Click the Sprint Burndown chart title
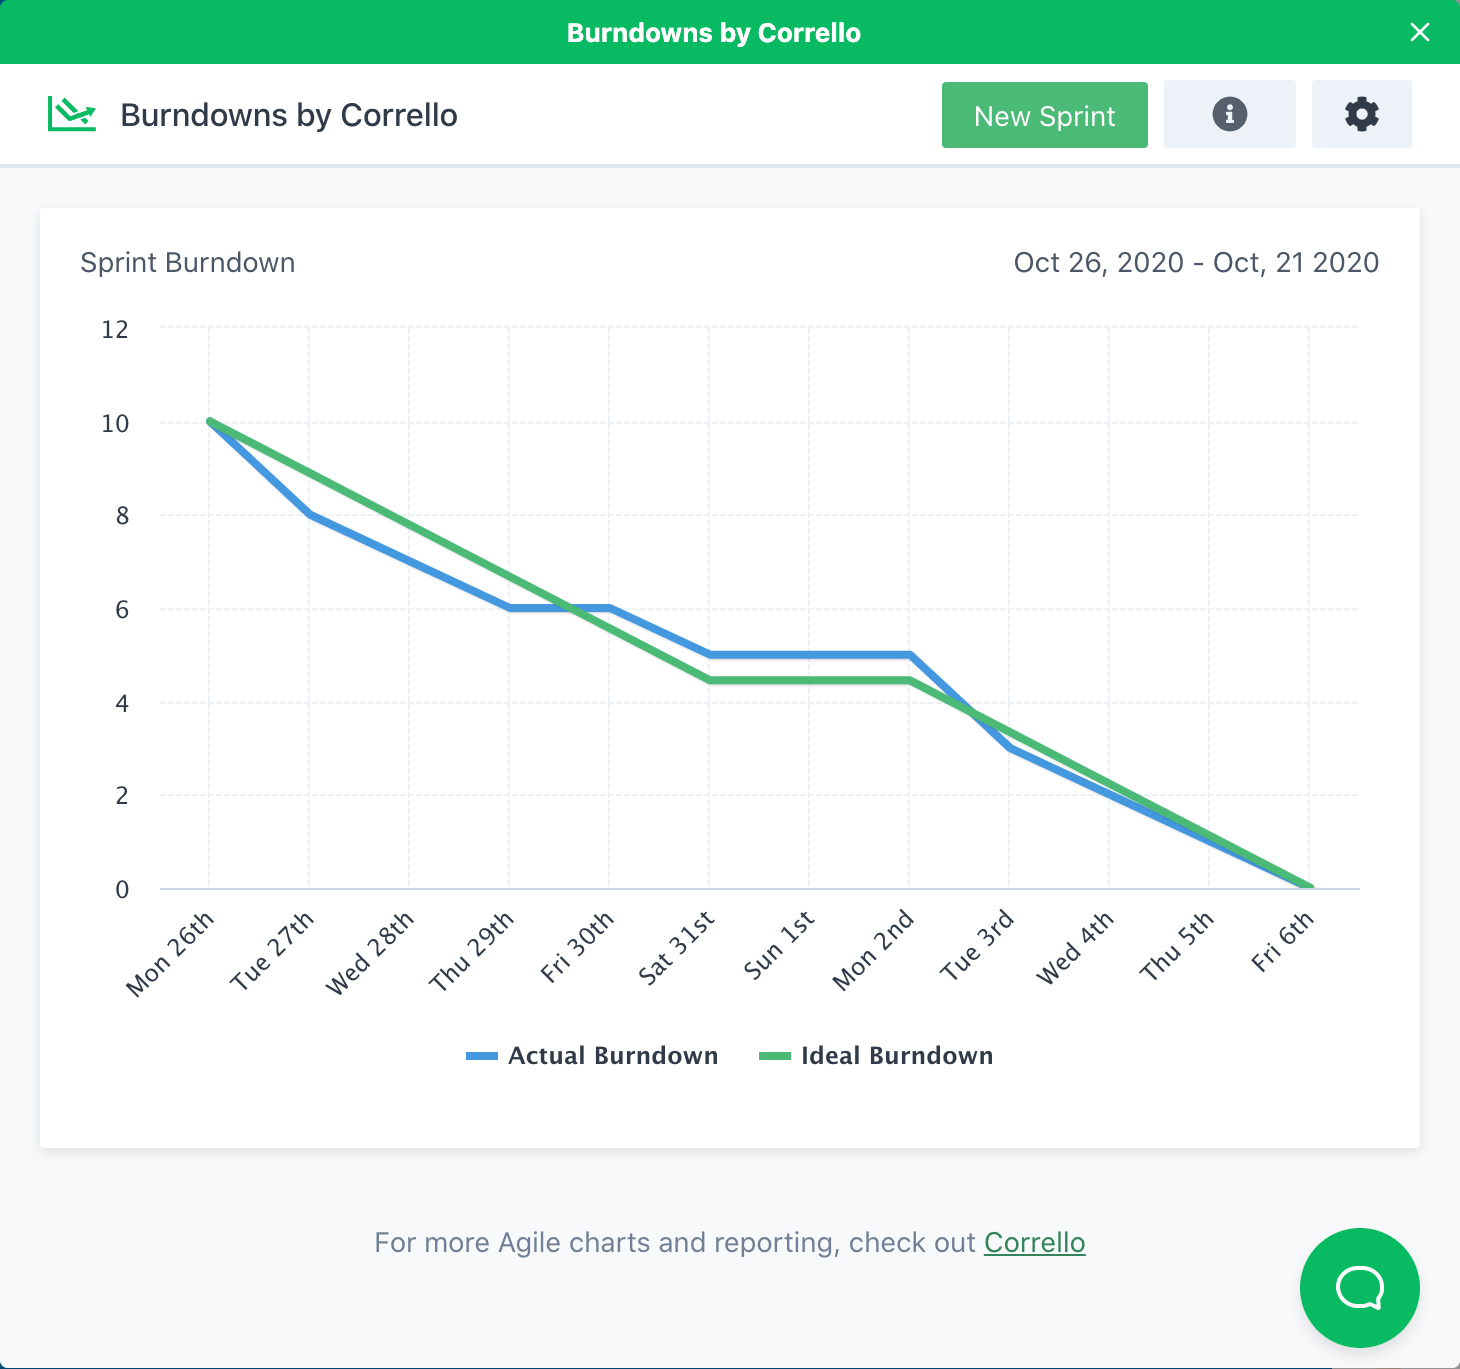The width and height of the screenshot is (1460, 1369). point(187,262)
